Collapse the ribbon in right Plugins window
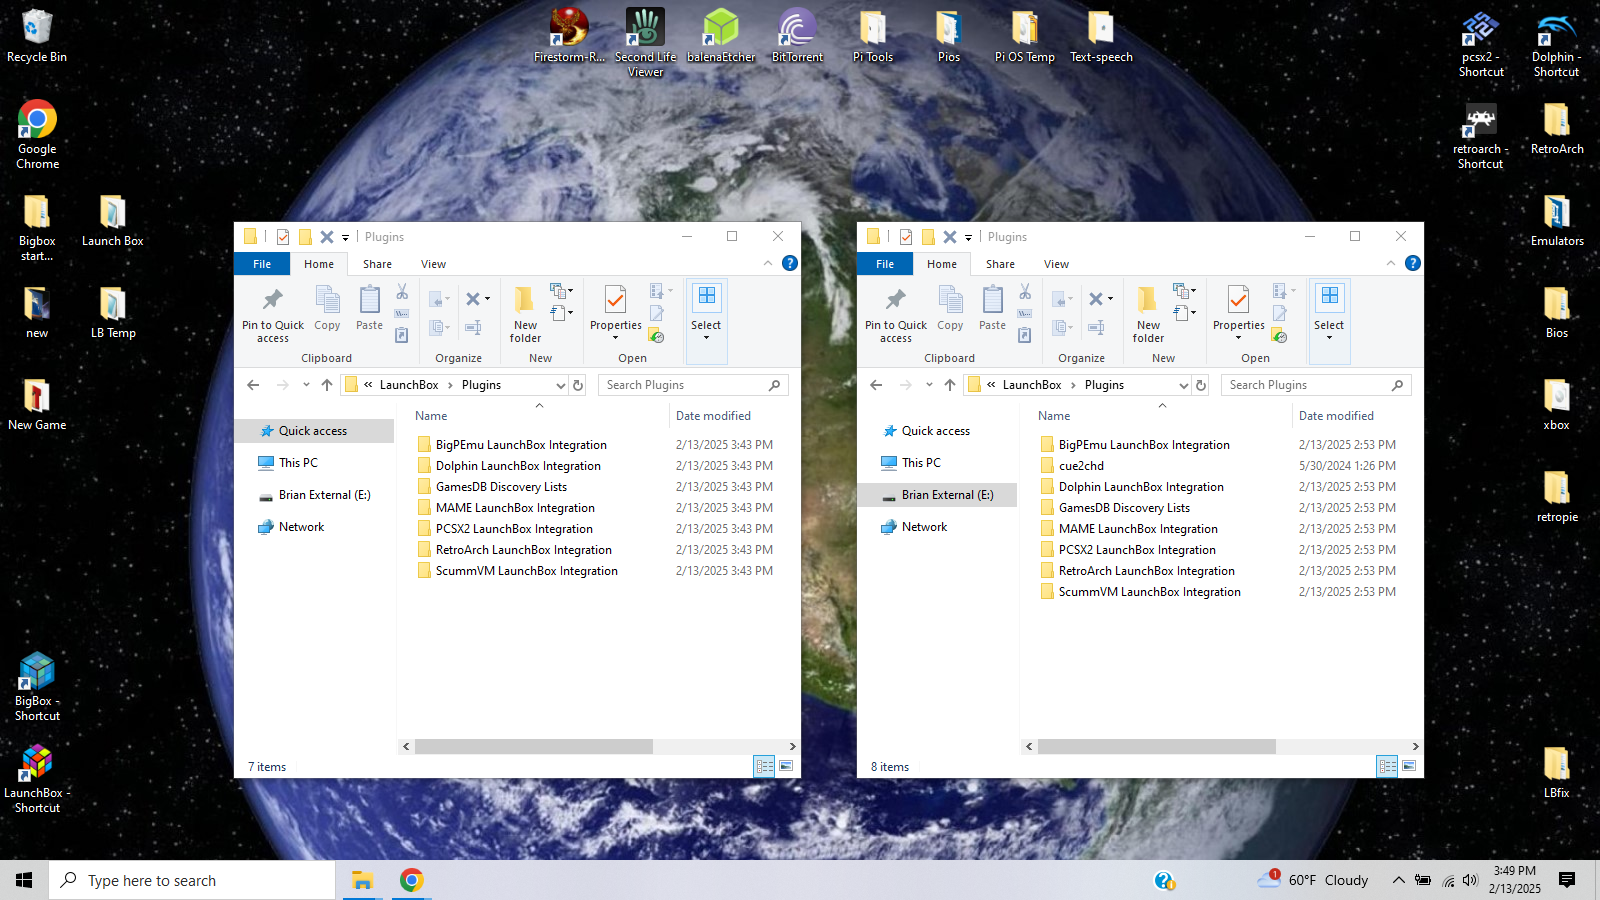The height and width of the screenshot is (900, 1600). tap(1391, 263)
